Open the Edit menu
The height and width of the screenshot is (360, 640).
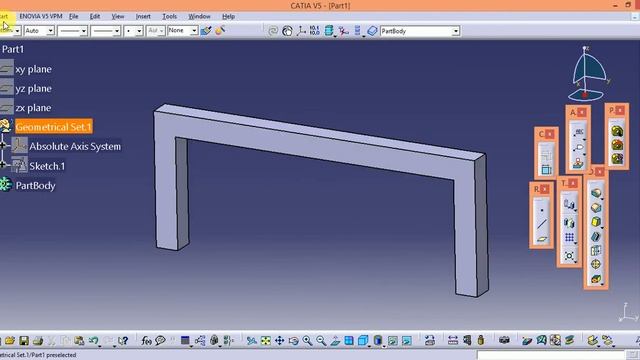click(x=95, y=16)
